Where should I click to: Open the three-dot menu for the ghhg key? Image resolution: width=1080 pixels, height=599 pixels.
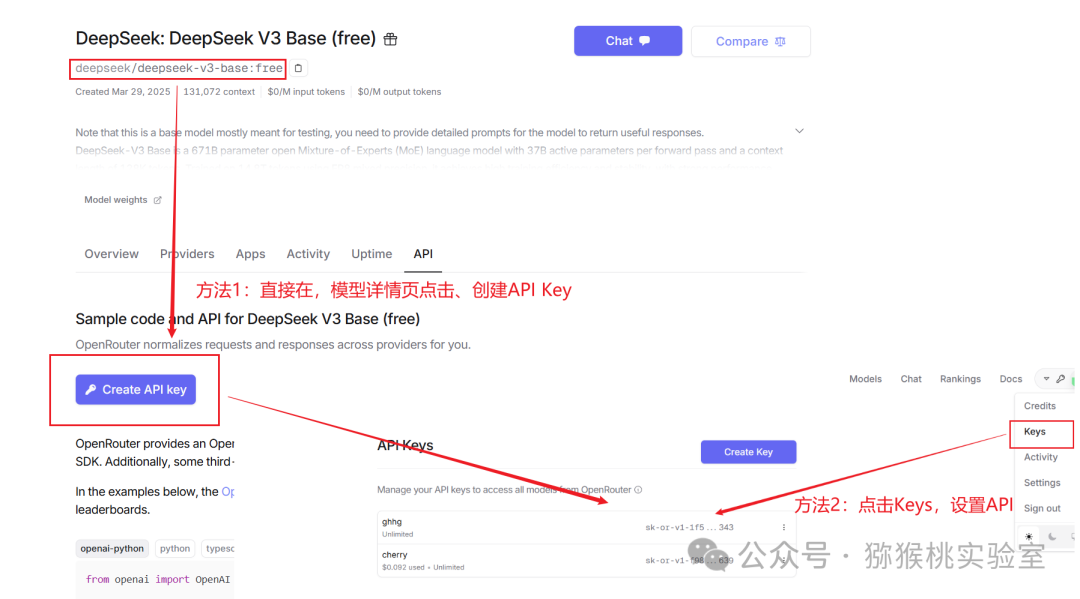[x=784, y=527]
